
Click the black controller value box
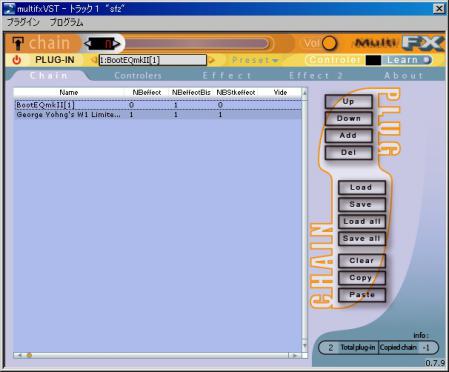(x=373, y=60)
